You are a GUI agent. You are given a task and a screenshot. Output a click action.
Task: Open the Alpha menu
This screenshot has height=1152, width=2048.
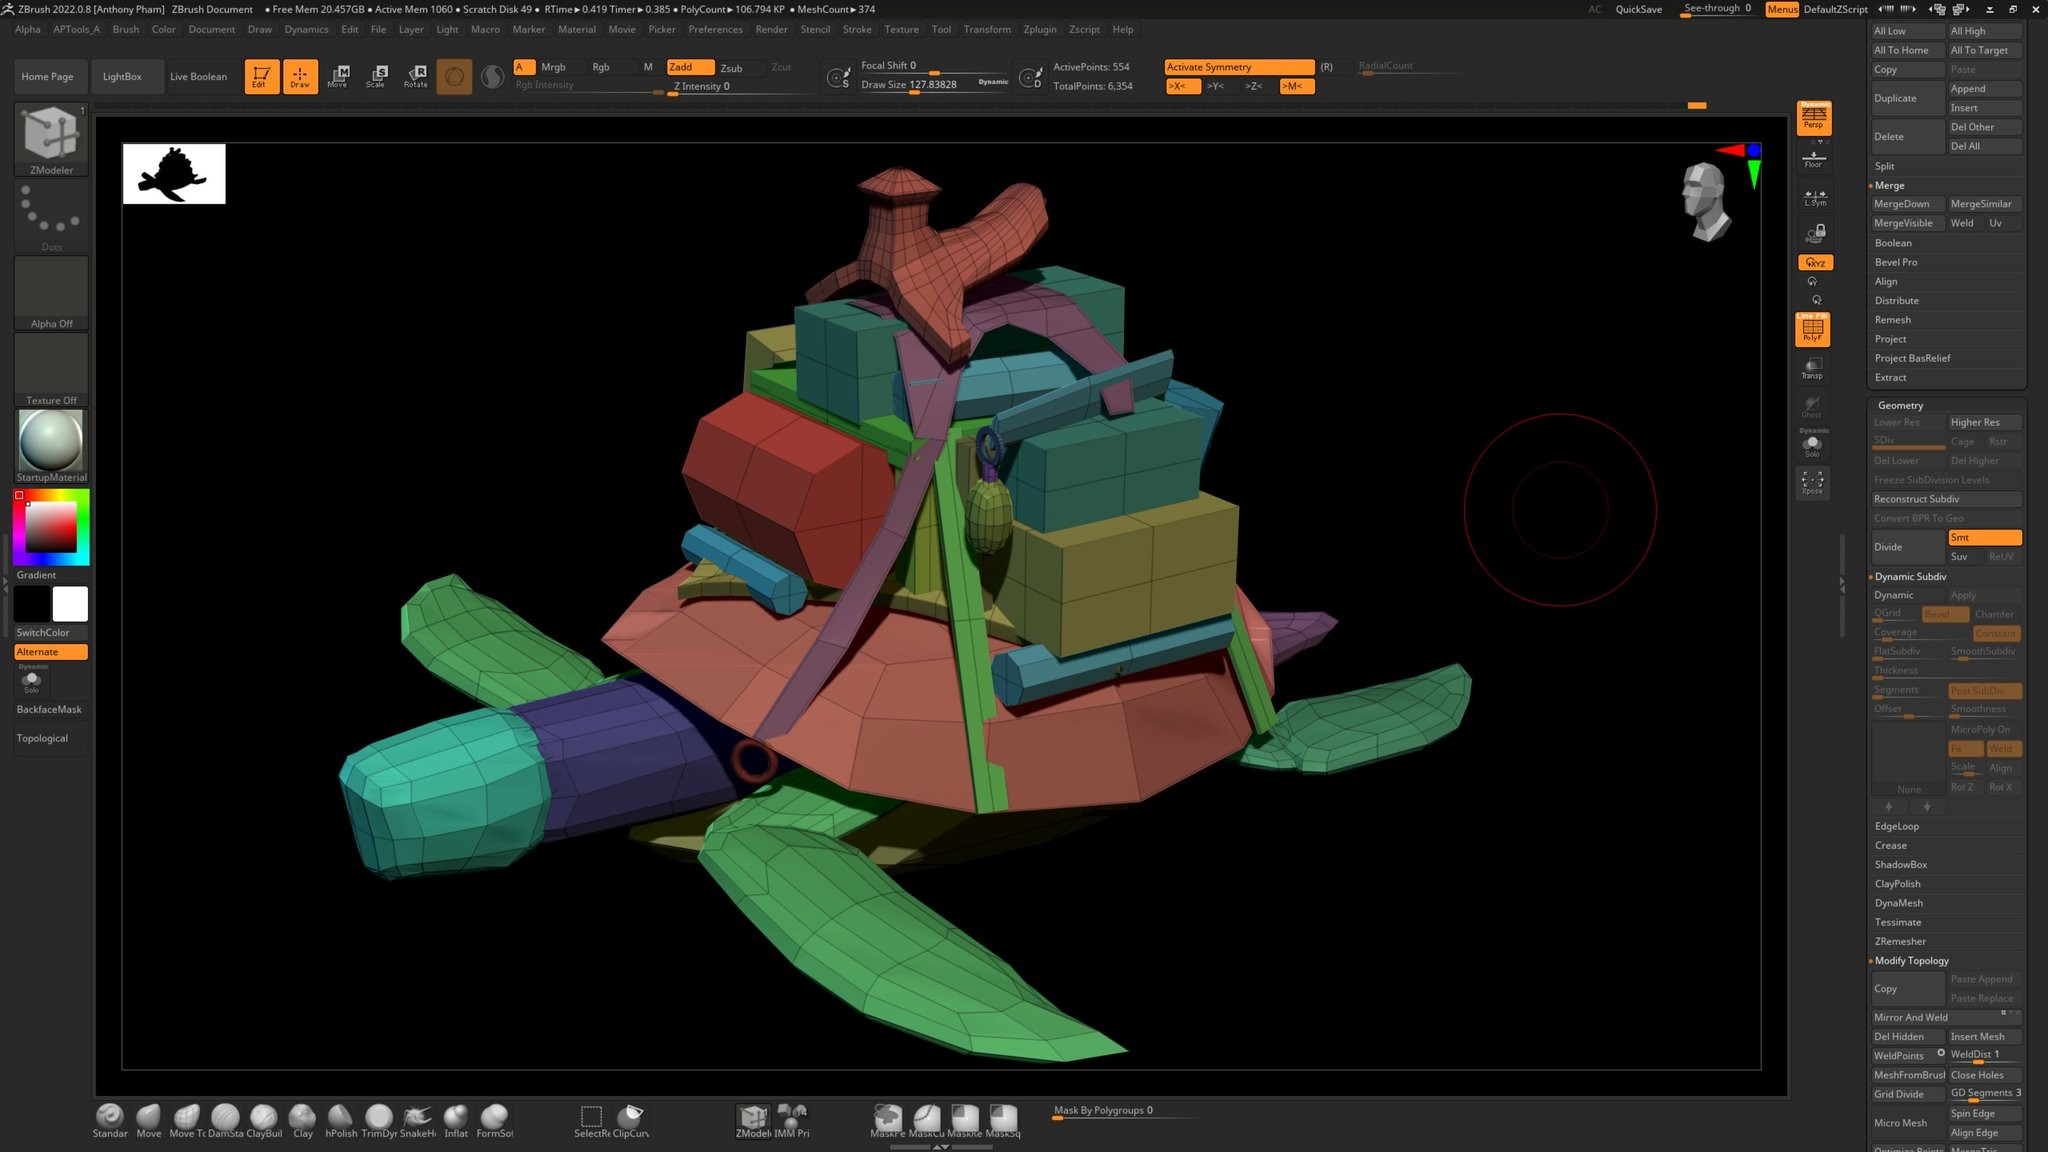[x=28, y=29]
